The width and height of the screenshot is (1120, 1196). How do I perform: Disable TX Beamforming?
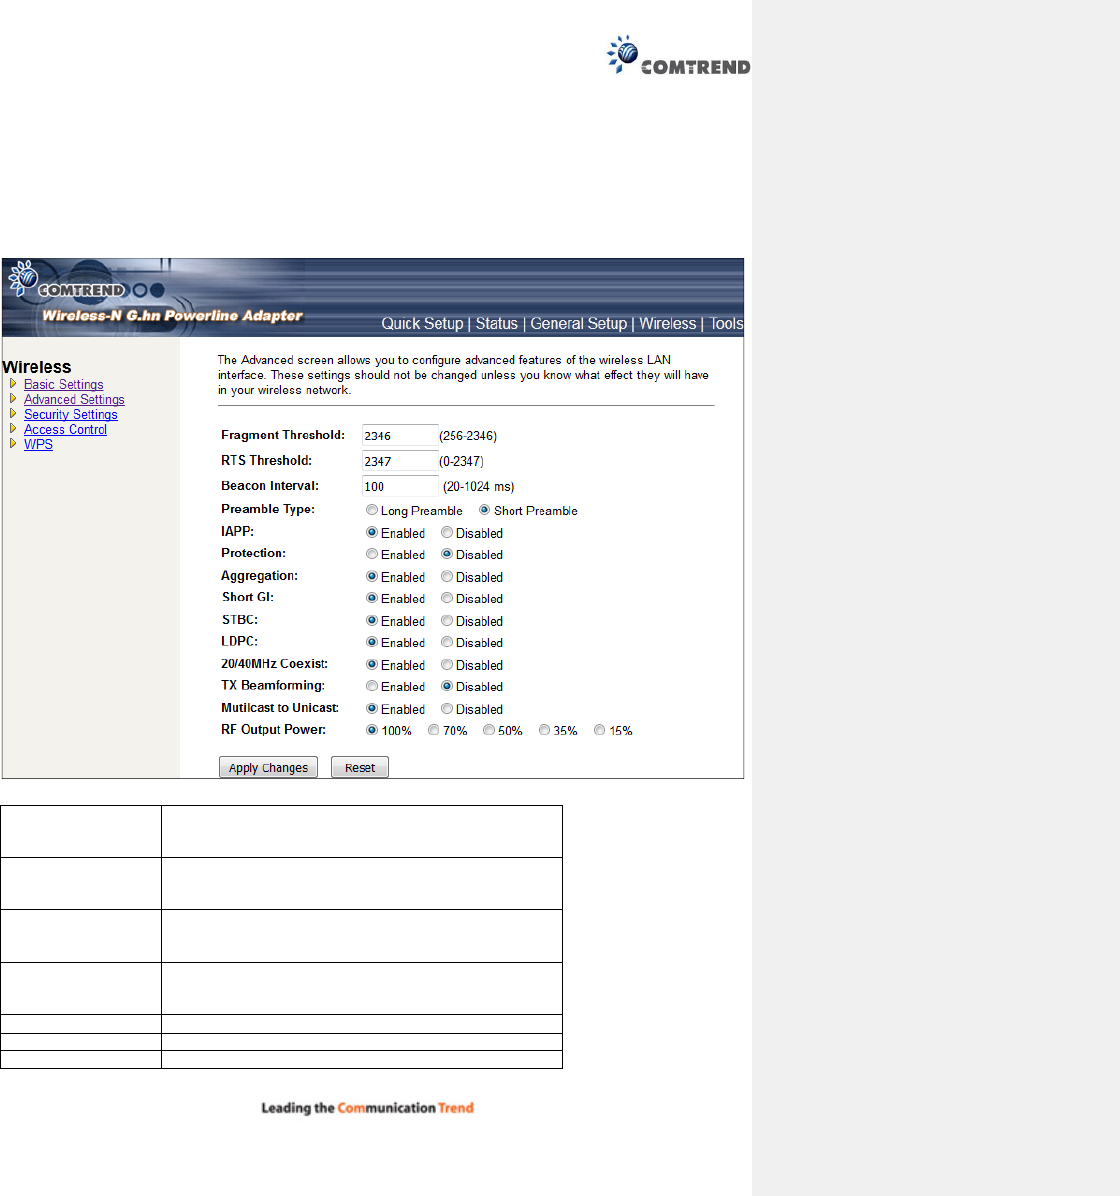(x=447, y=686)
